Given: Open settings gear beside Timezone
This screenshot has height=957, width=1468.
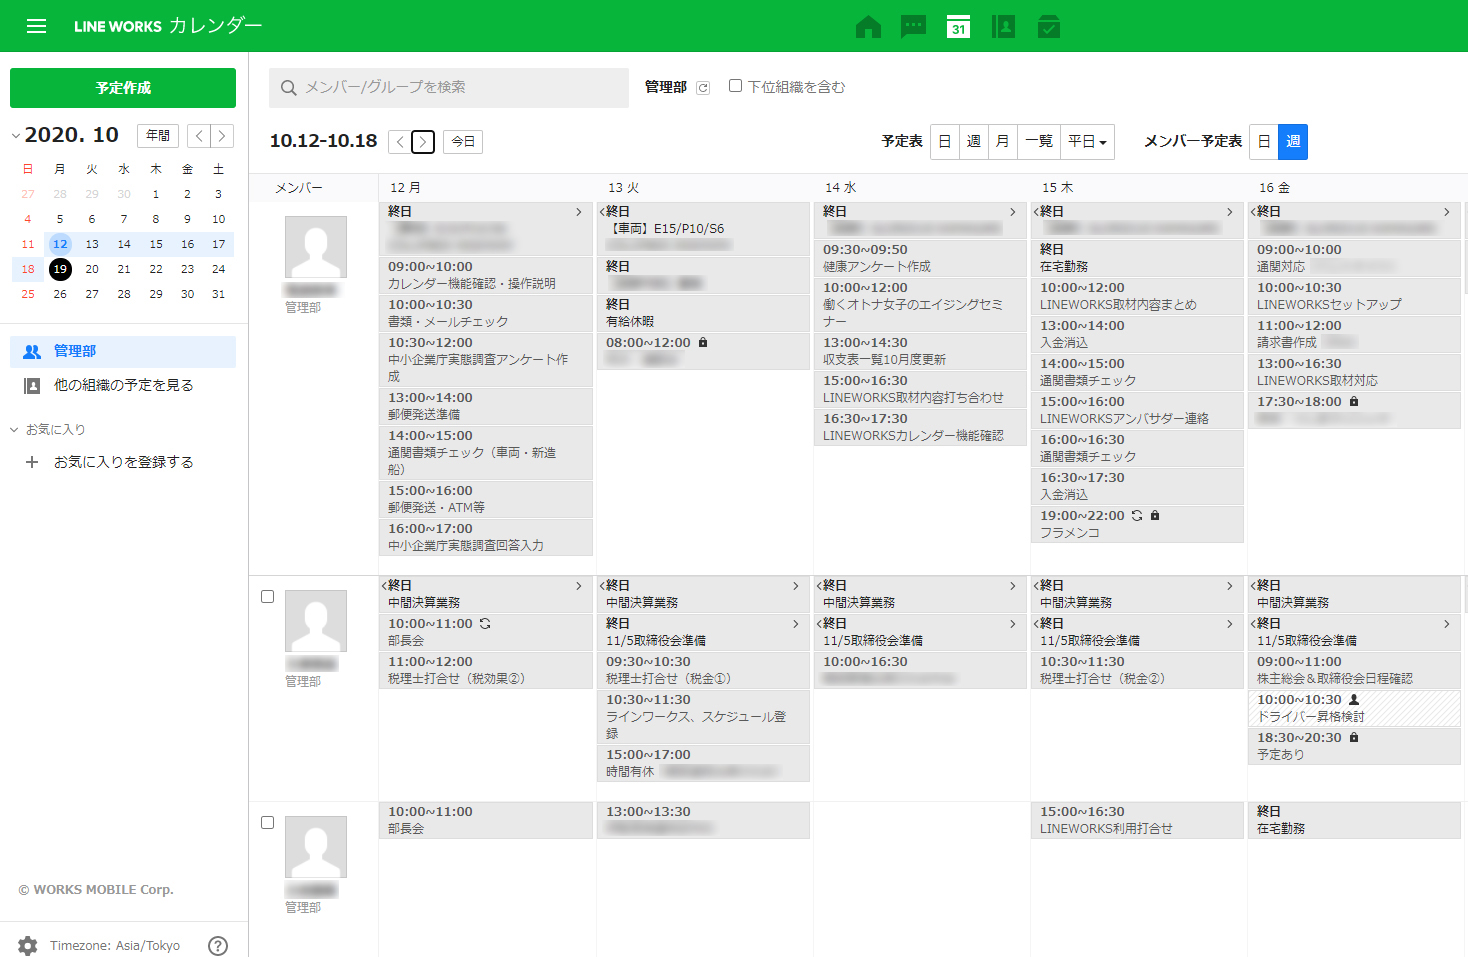Looking at the screenshot, I should (28, 945).
